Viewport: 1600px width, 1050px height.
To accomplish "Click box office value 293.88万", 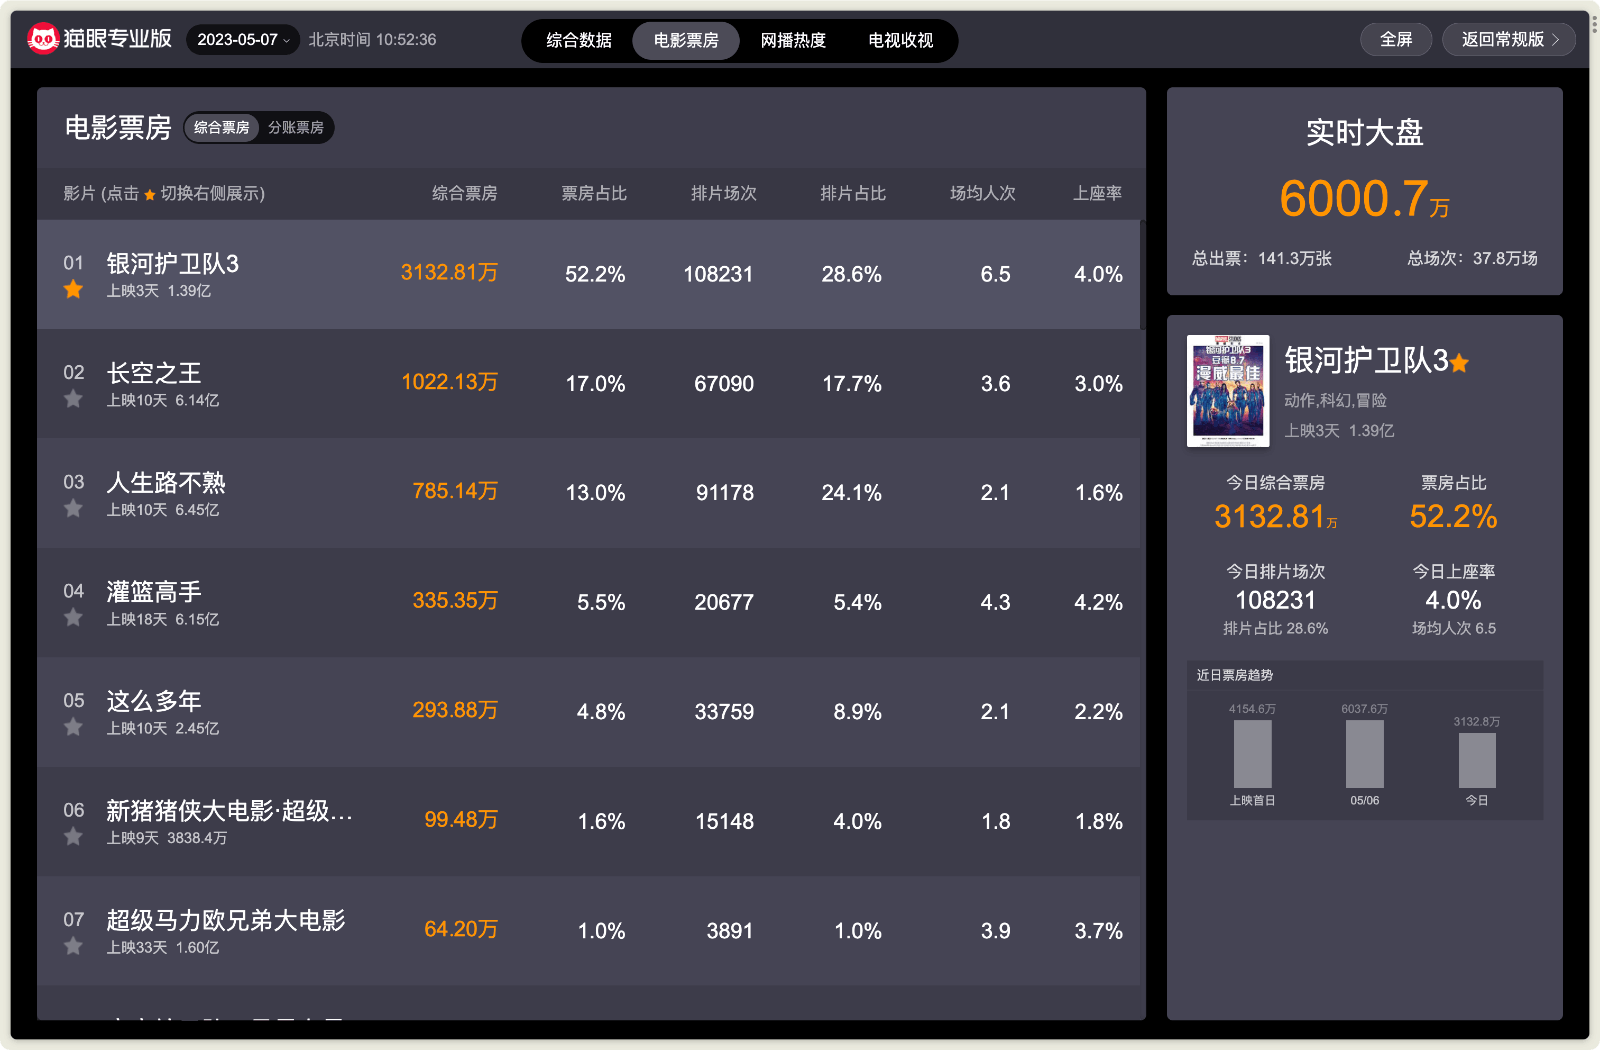I will pyautogui.click(x=455, y=710).
